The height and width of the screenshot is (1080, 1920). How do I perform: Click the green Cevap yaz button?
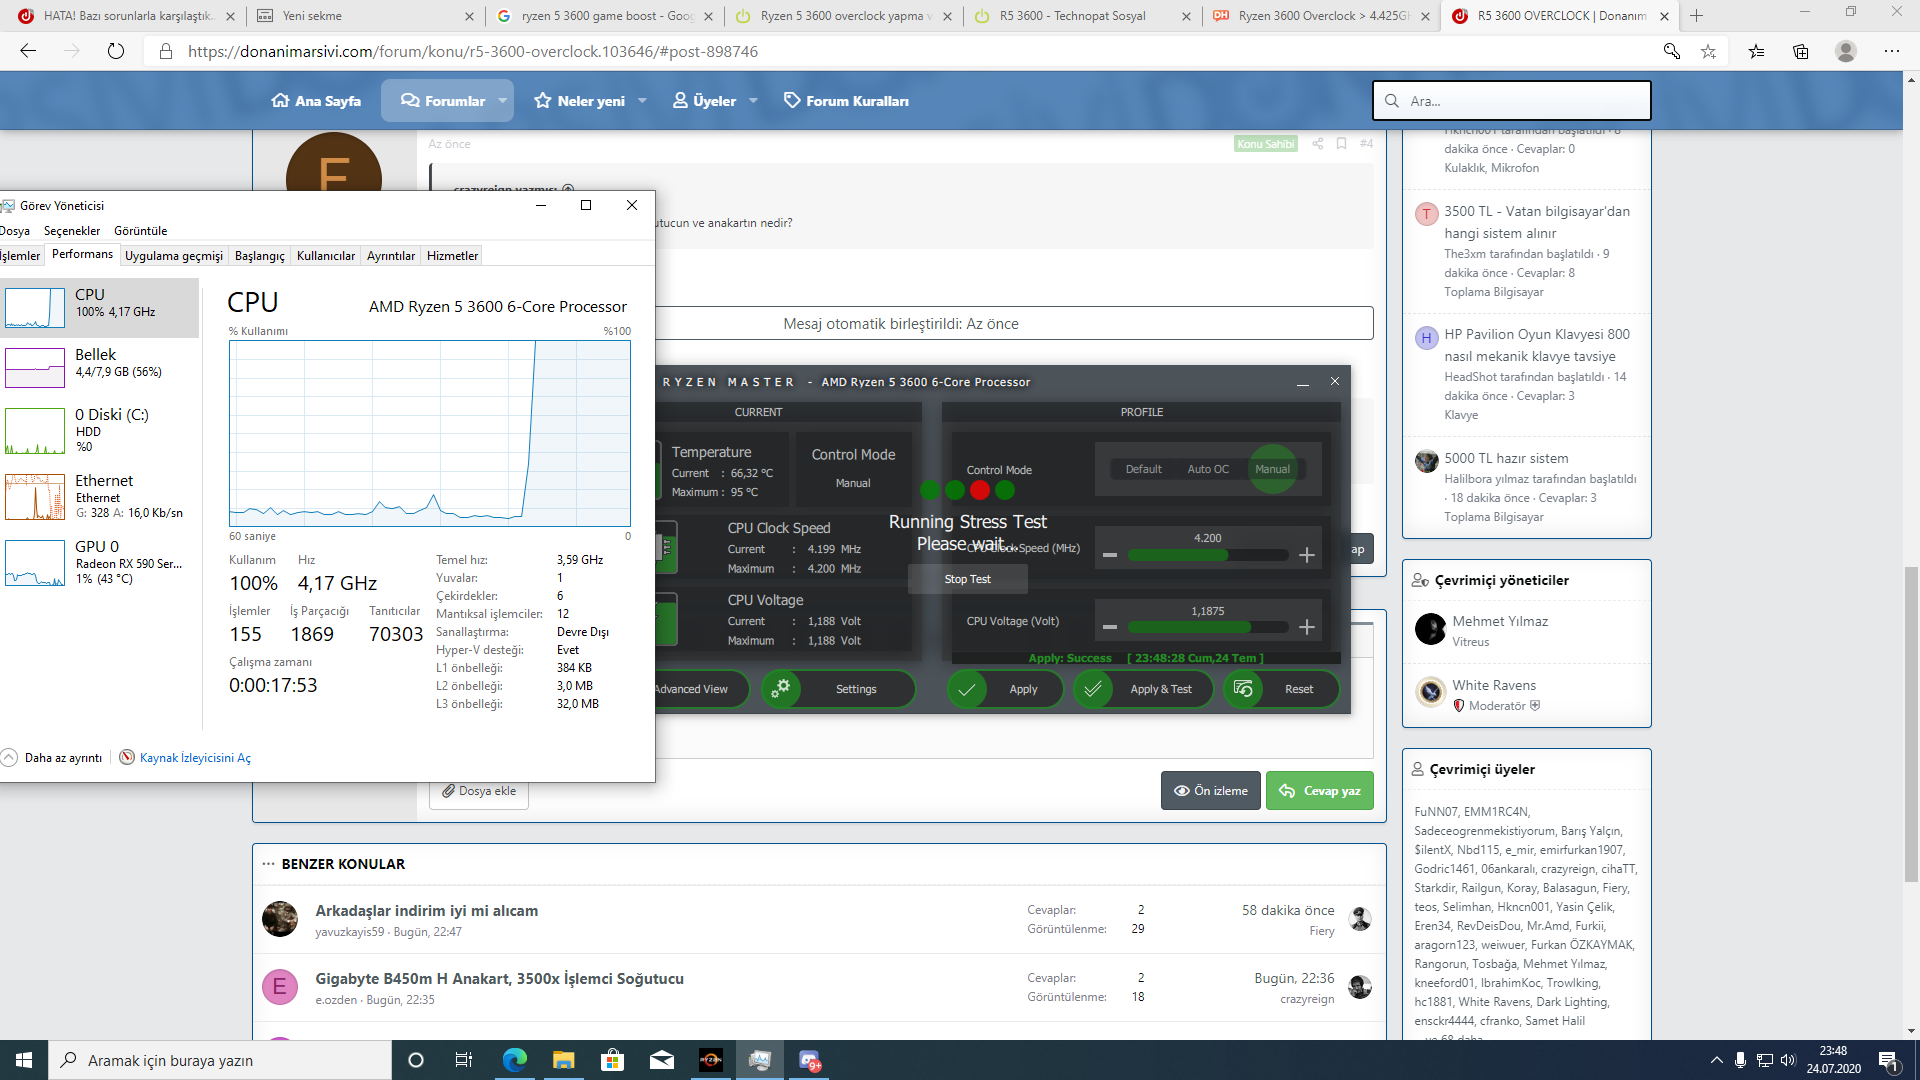[1319, 791]
